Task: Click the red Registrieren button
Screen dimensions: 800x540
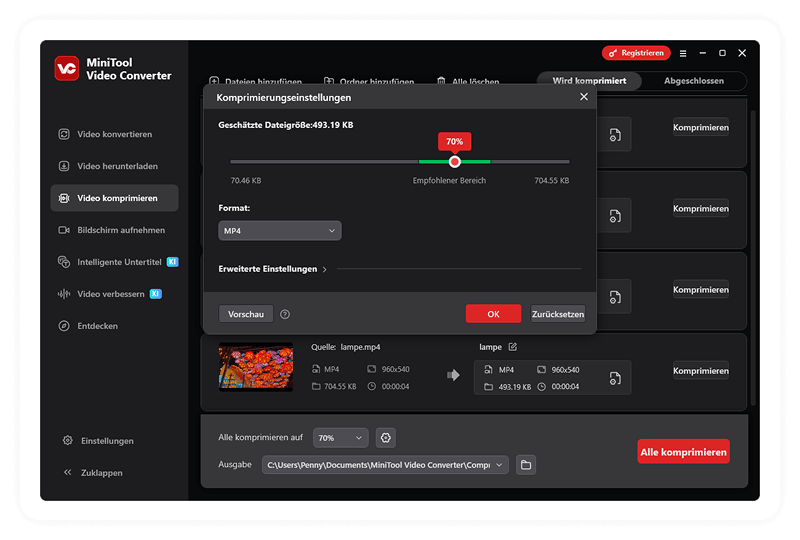Action: tap(636, 53)
